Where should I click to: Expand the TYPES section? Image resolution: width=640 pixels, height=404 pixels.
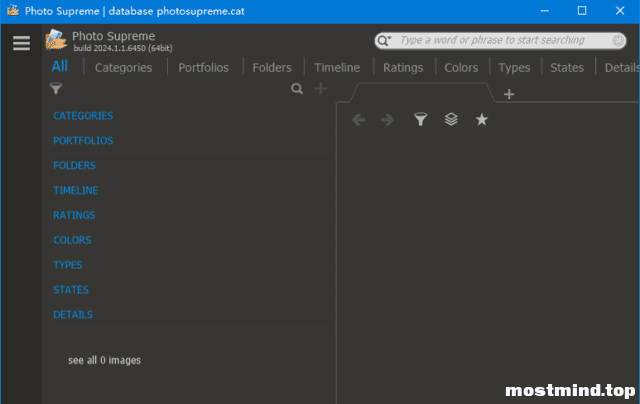click(68, 265)
